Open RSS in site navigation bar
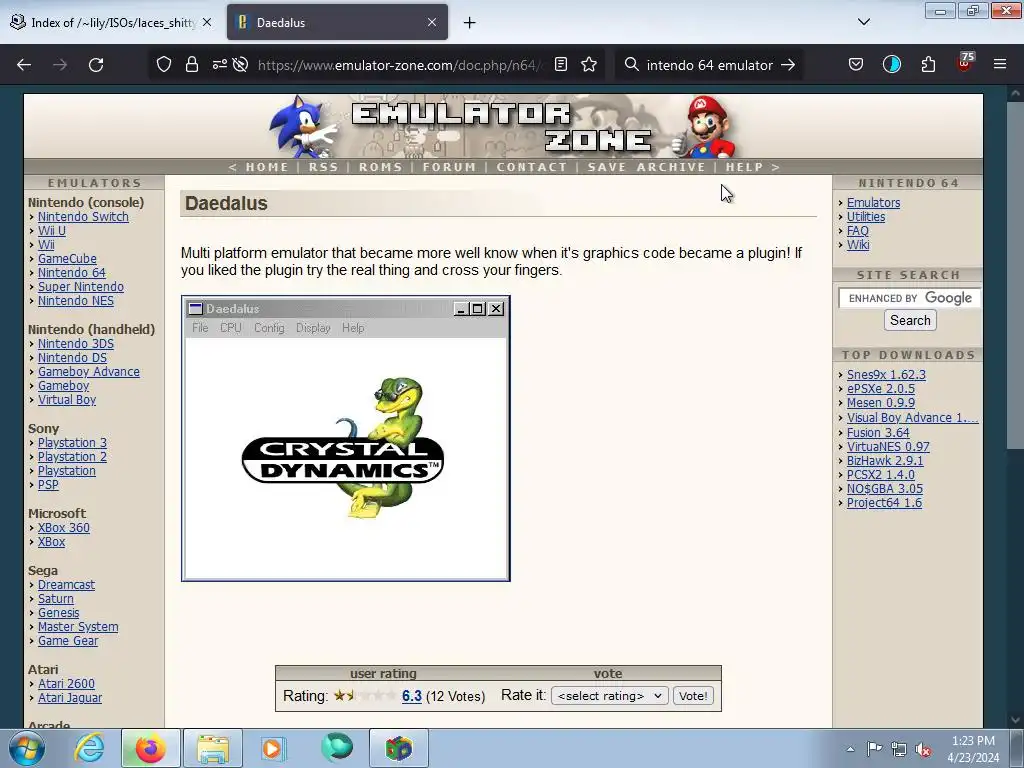 (x=323, y=167)
